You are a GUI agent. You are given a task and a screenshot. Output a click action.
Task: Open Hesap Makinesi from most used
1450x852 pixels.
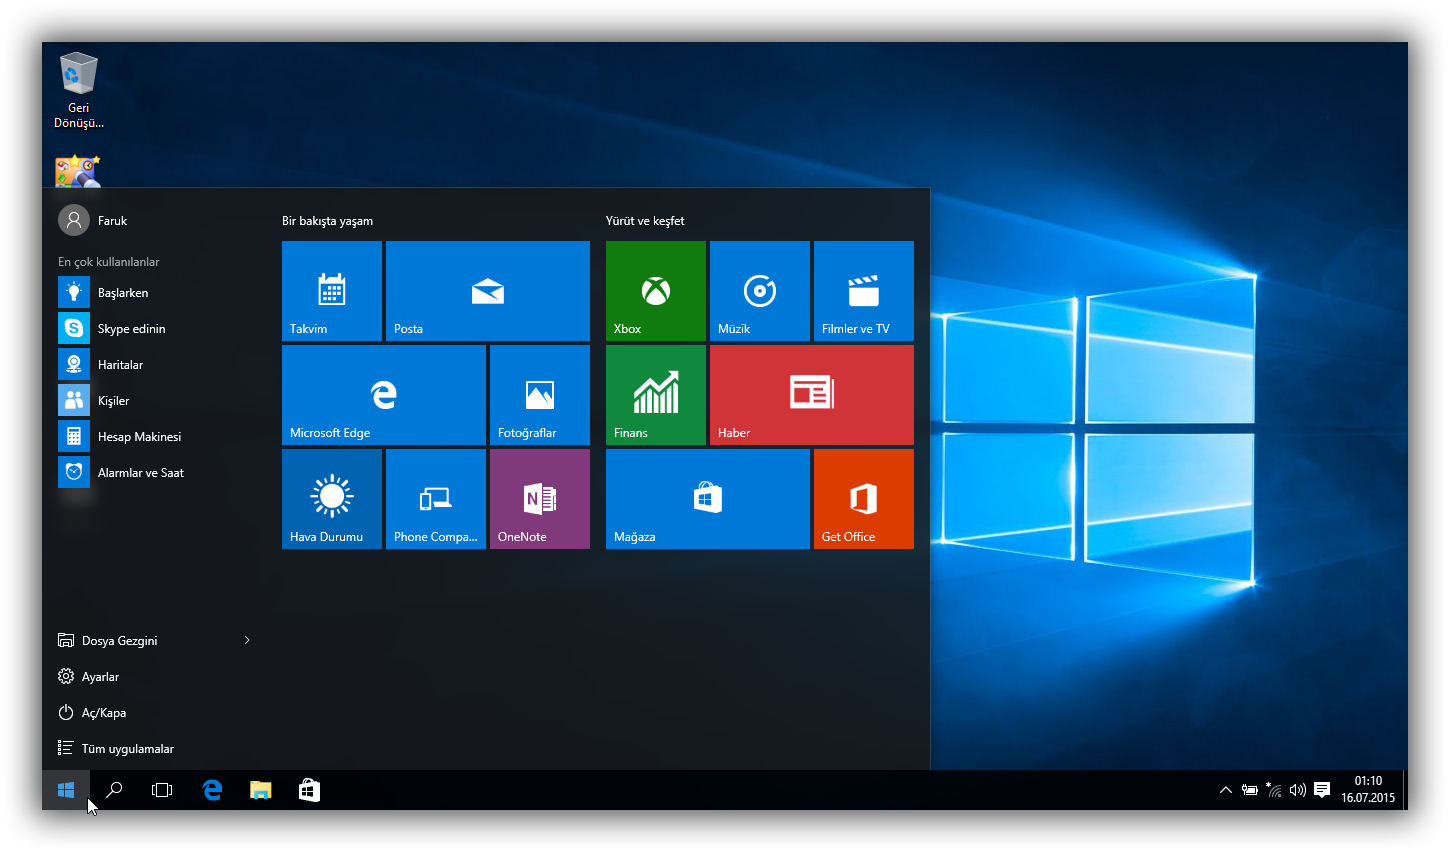138,436
